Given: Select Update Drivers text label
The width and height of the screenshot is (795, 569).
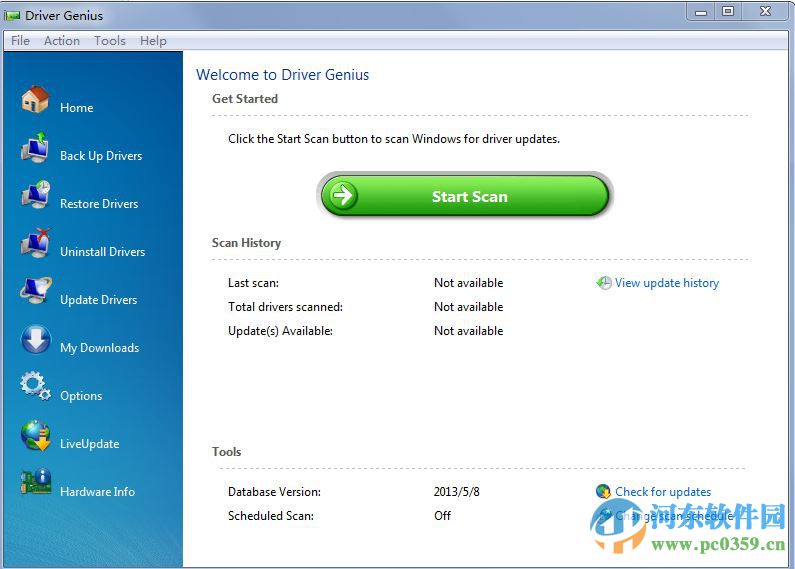Looking at the screenshot, I should pos(98,300).
